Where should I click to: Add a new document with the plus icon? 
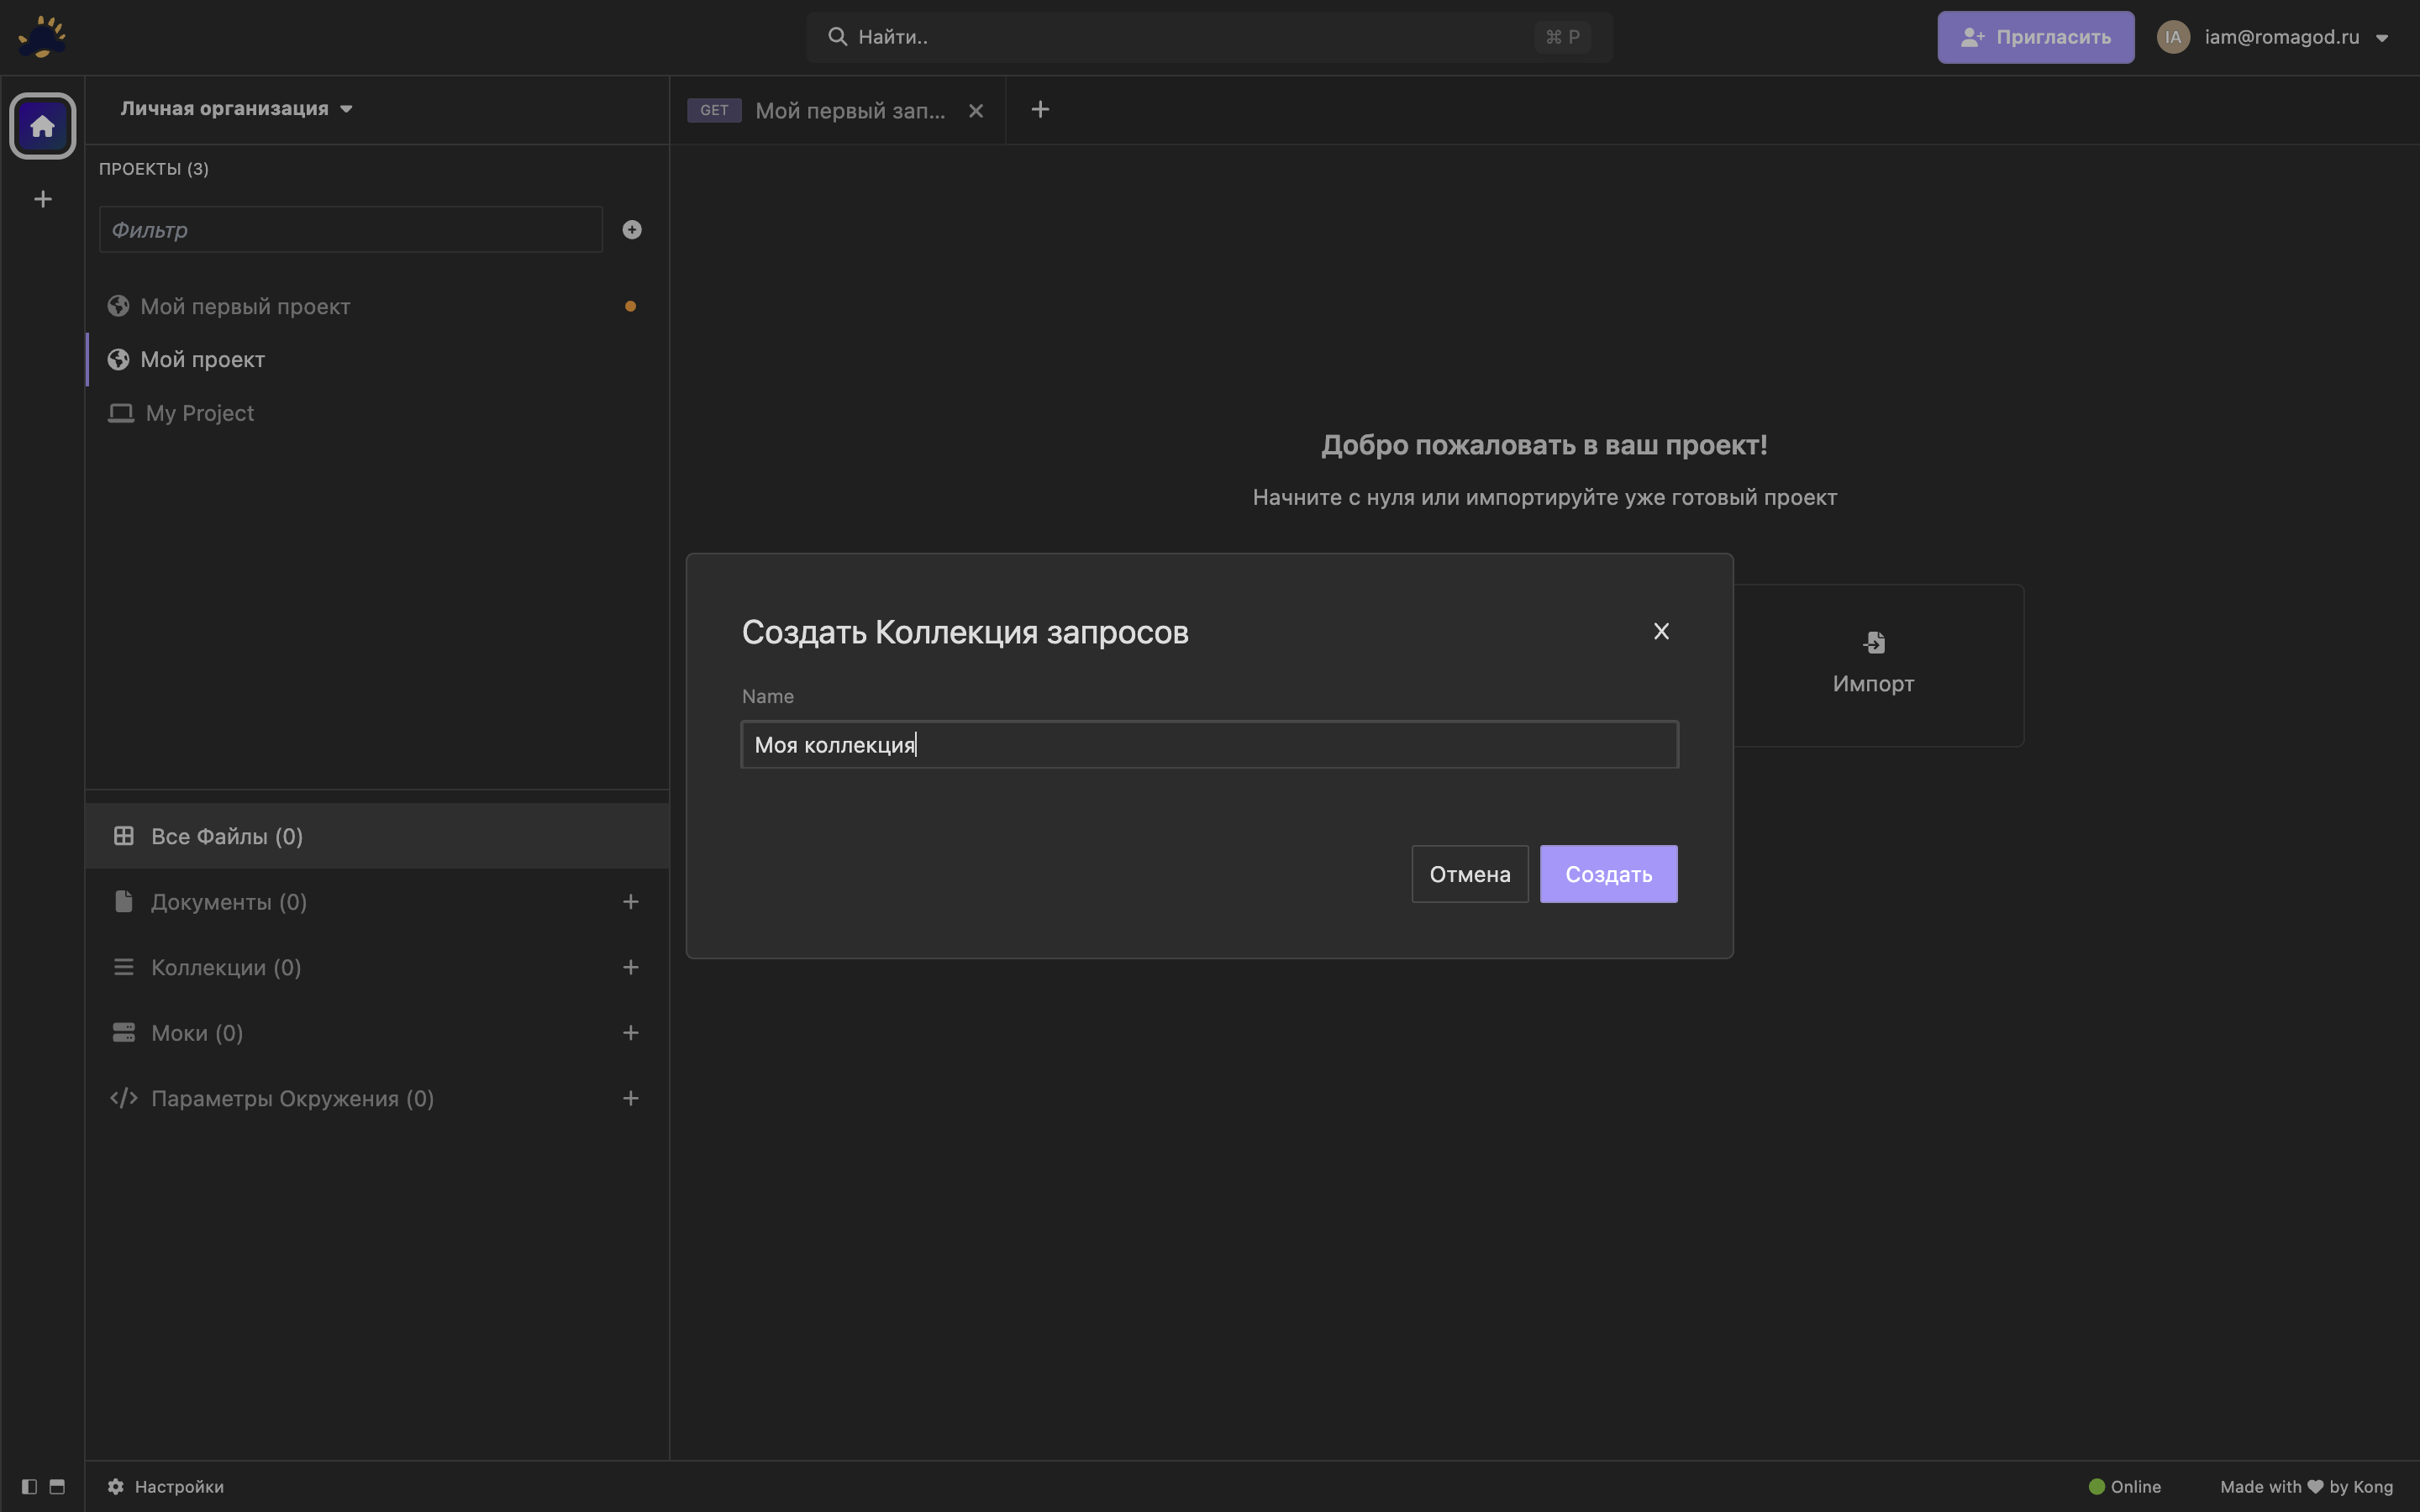pyautogui.click(x=630, y=902)
